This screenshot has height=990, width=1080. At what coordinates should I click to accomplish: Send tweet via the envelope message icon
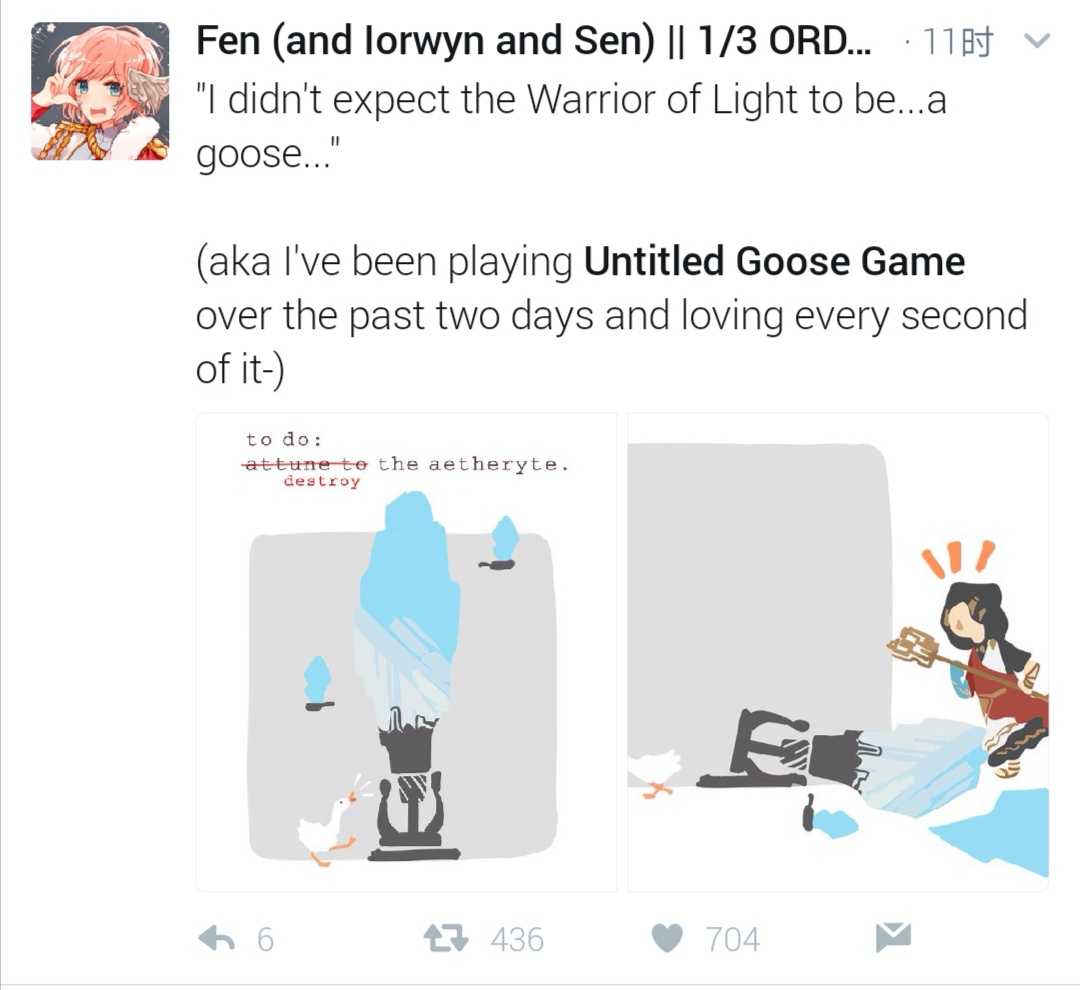(893, 937)
